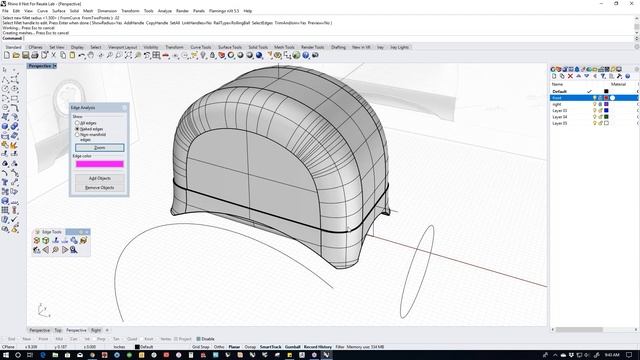Click the Move Layer Up triangle icon
640x360 pixels.
tap(578, 76)
